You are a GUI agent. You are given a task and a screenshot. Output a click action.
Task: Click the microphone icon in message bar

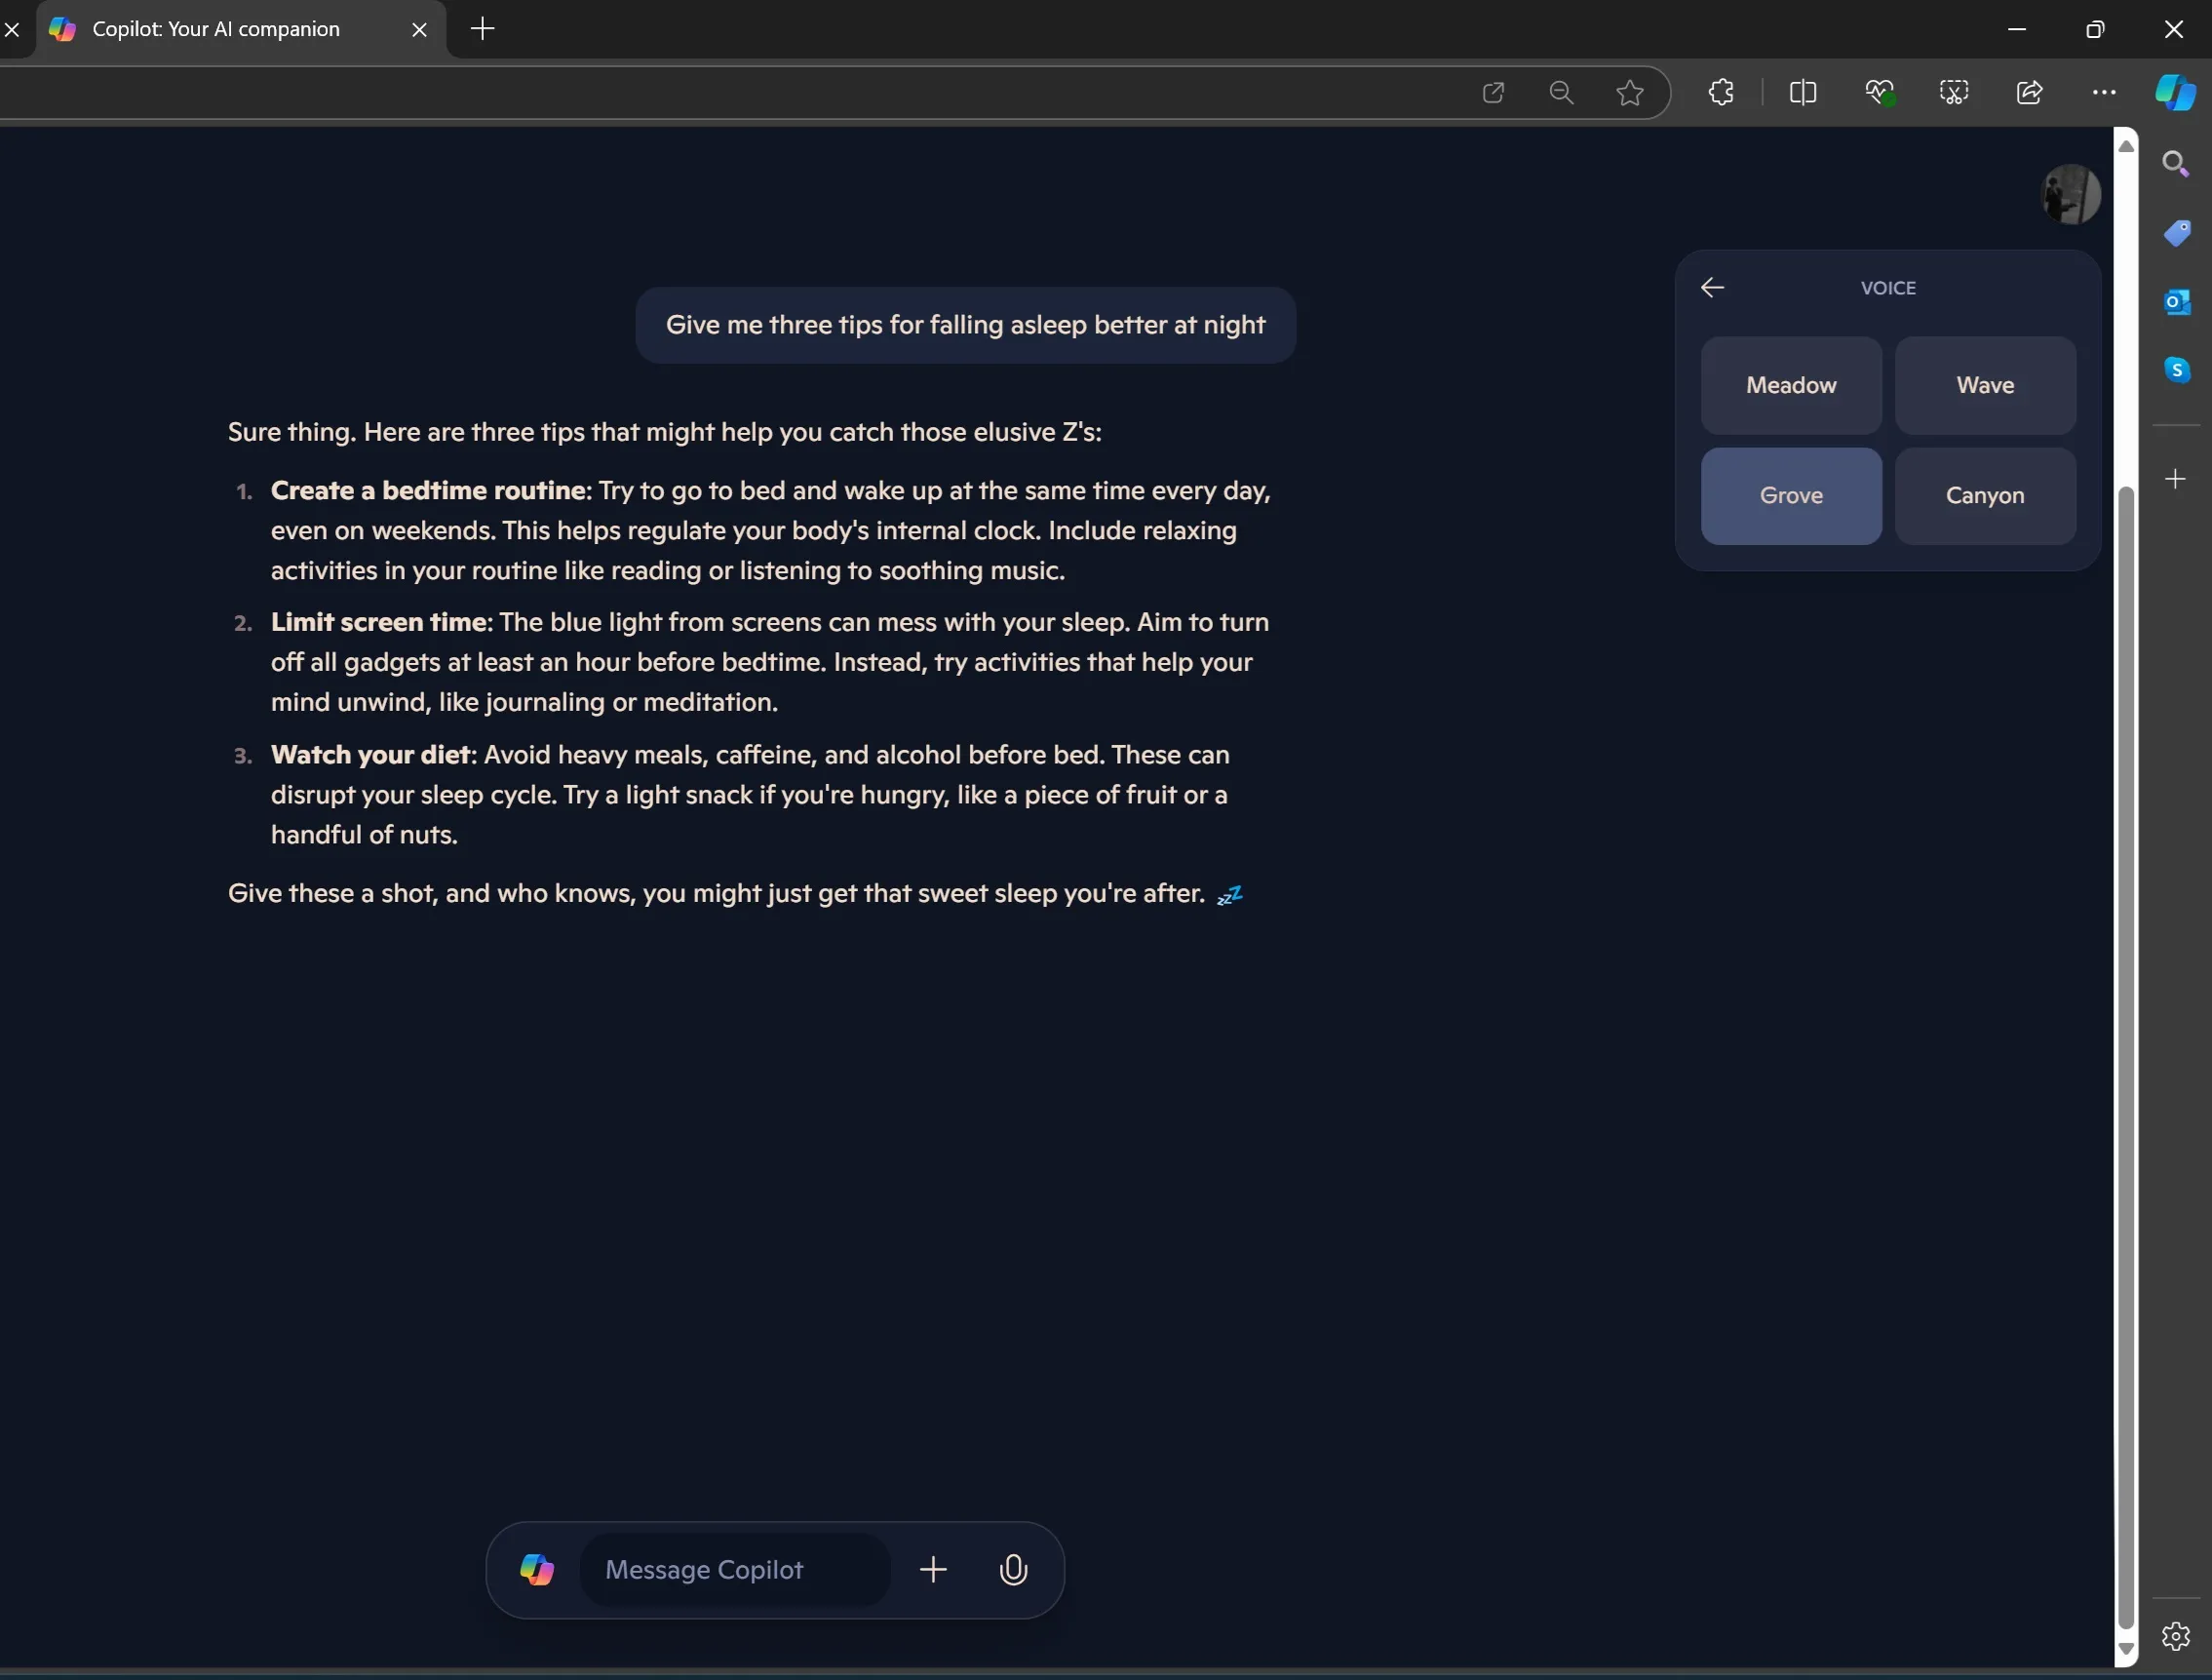pyautogui.click(x=1013, y=1569)
